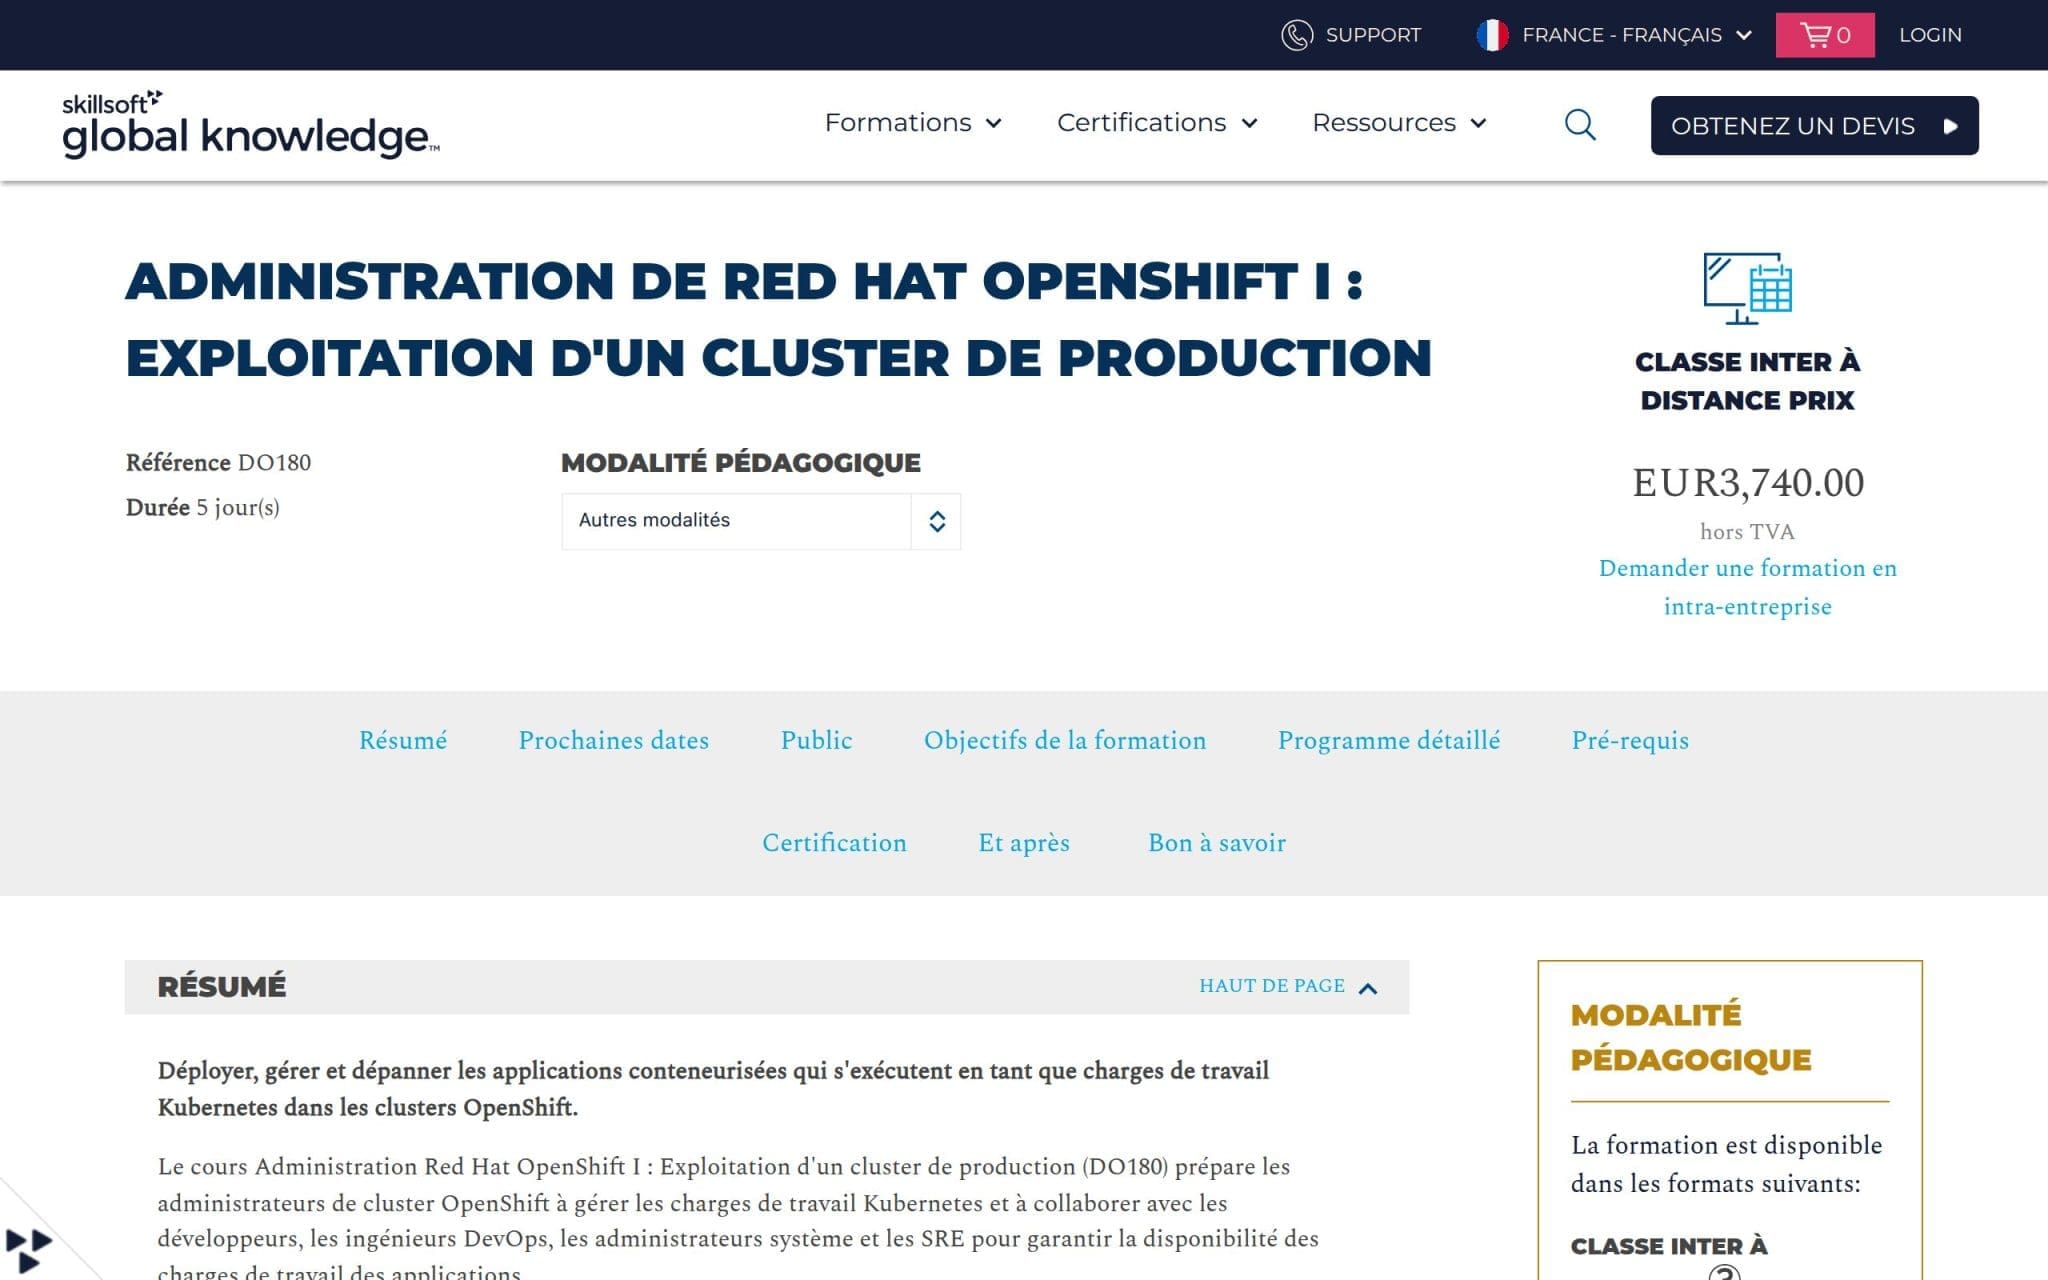Click the sidebar Modalité pédagogique gold heading

click(1691, 1038)
